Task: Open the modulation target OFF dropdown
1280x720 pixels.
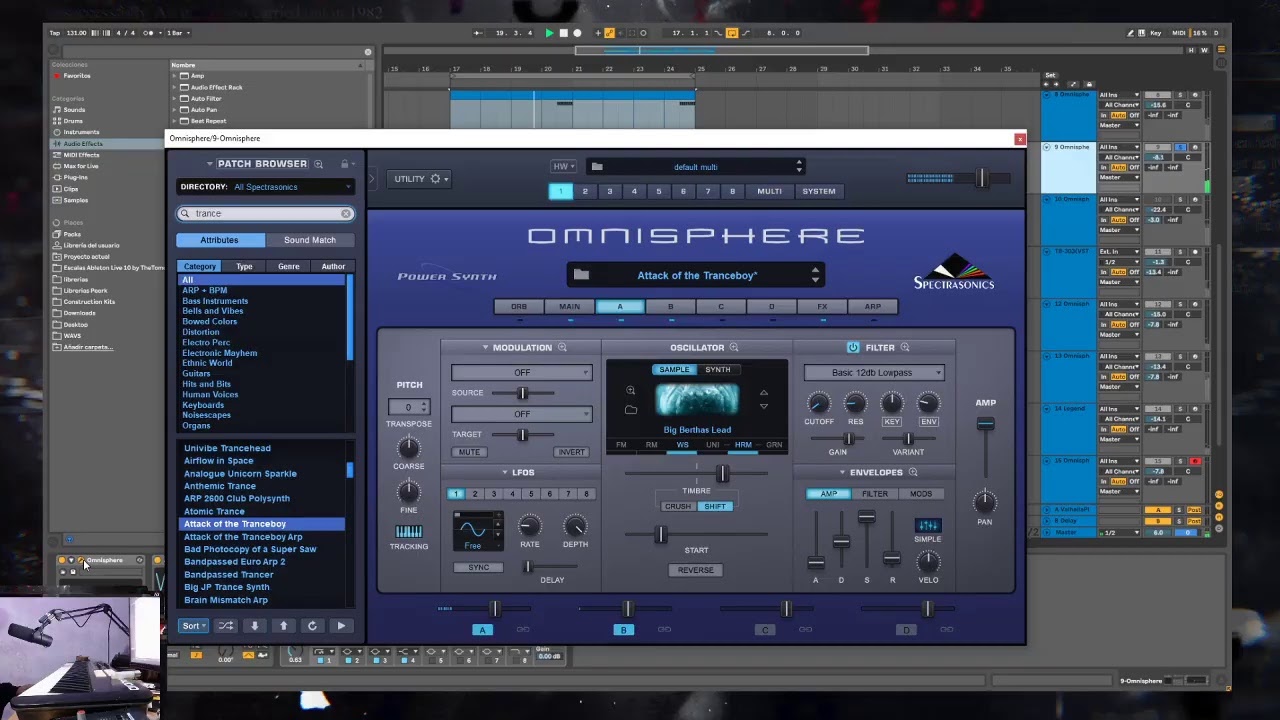Action: 522,414
